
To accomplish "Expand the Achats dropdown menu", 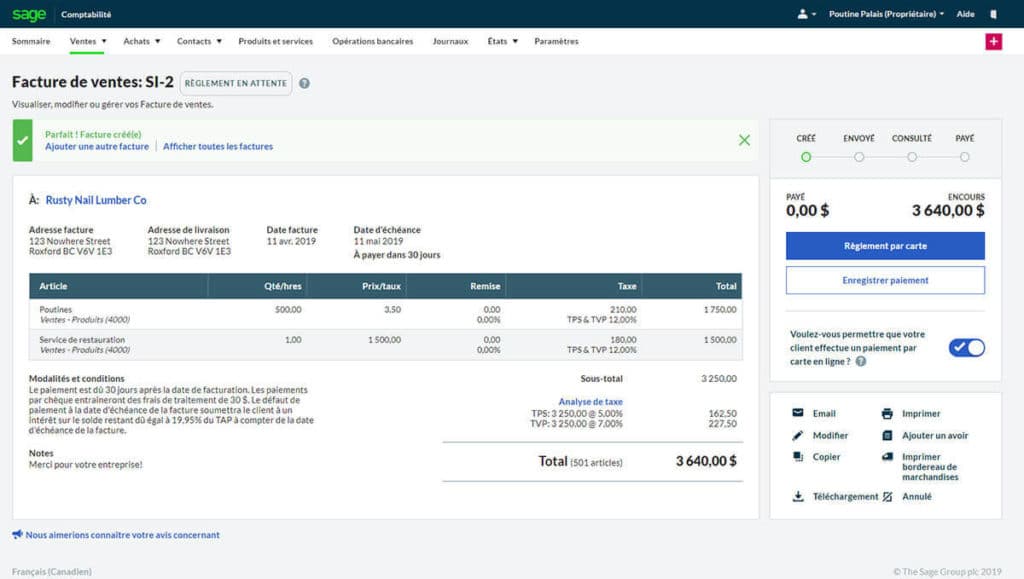I will pyautogui.click(x=142, y=41).
